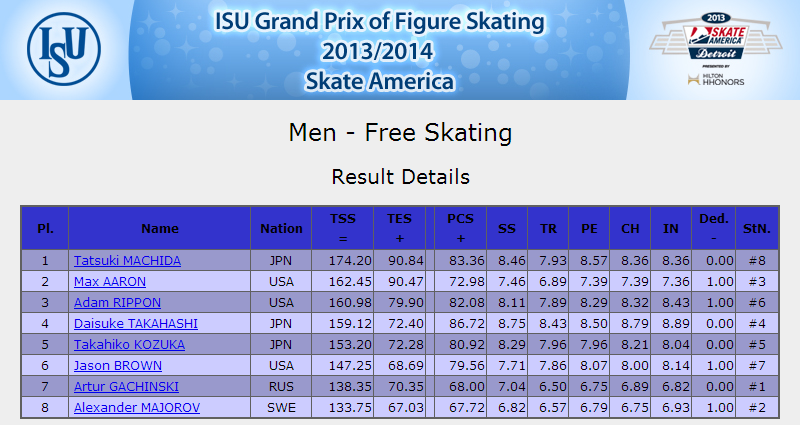800x425 pixels.
Task: Open Jason BROWN's profile link
Action: pyautogui.click(x=118, y=365)
